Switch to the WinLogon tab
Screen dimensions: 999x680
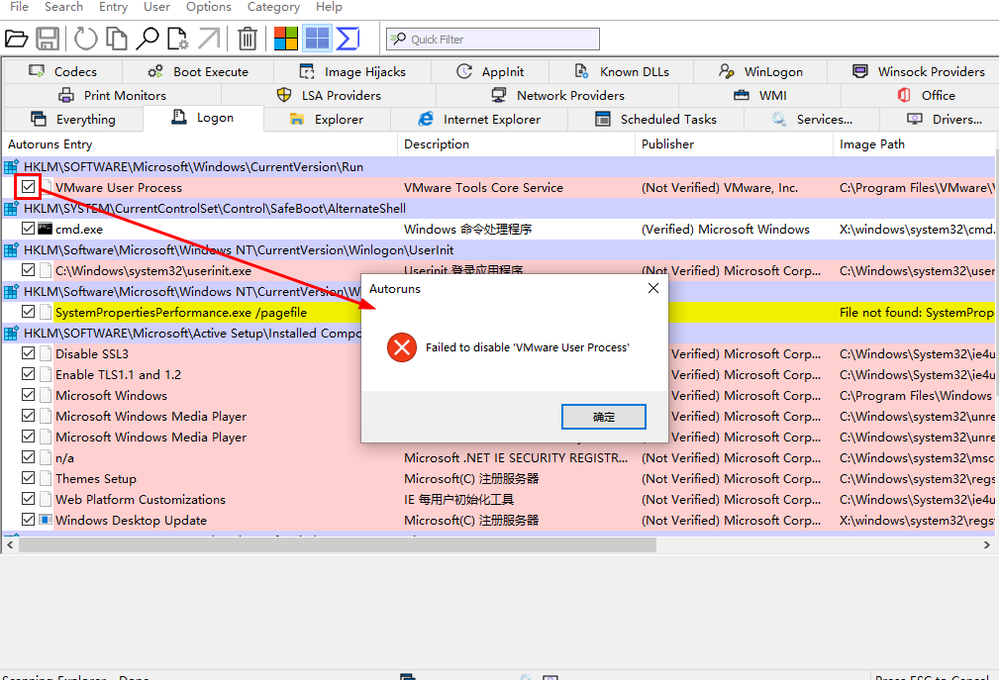coord(761,71)
